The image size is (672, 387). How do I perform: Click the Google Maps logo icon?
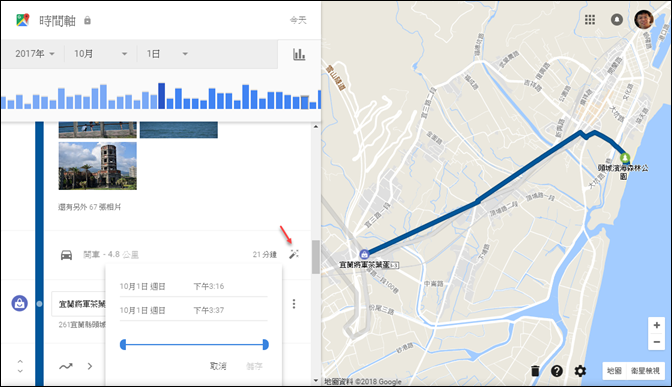23,20
